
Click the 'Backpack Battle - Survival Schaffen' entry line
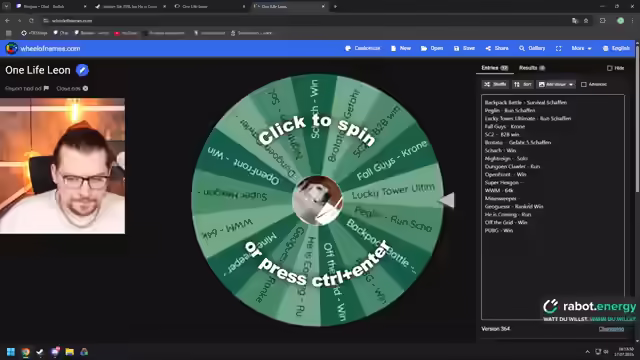click(x=525, y=102)
